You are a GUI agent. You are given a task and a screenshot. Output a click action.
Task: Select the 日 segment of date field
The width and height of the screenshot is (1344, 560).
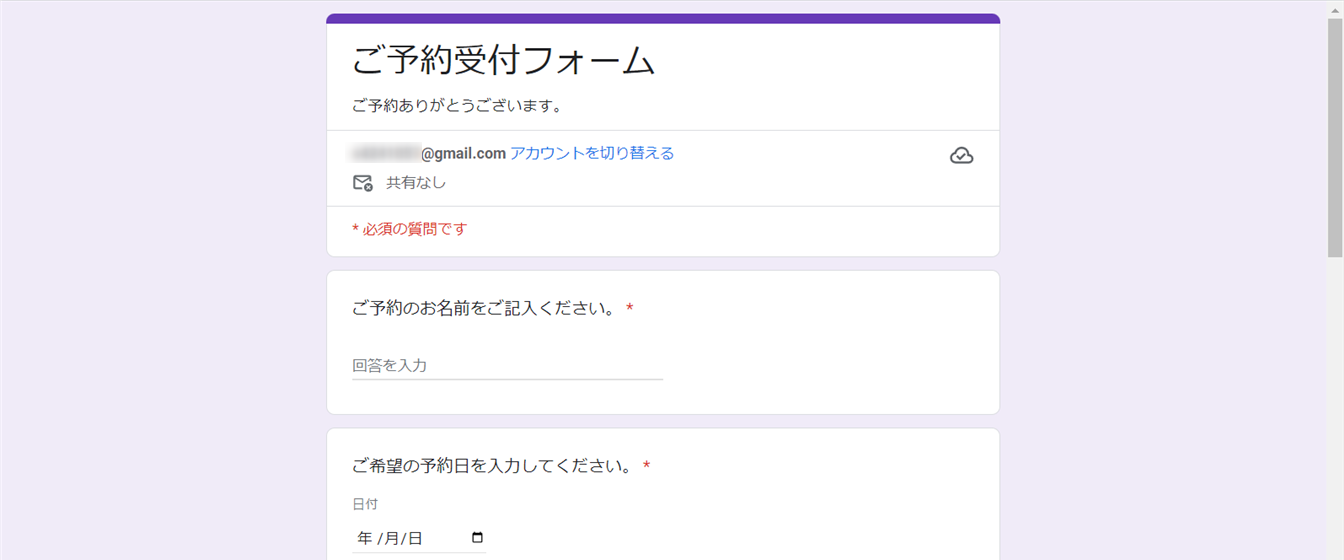tap(414, 538)
